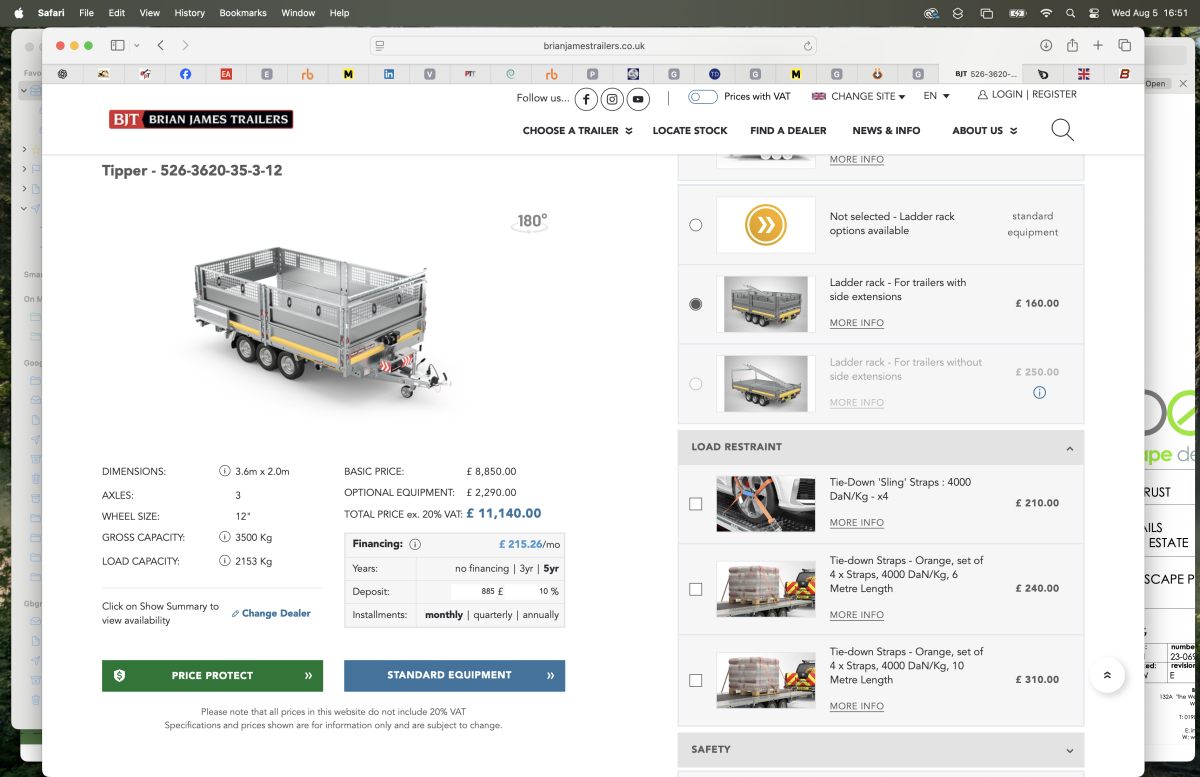Screen dimensions: 1200x777
Task: Choose 3yr financing term
Action: click(x=526, y=568)
